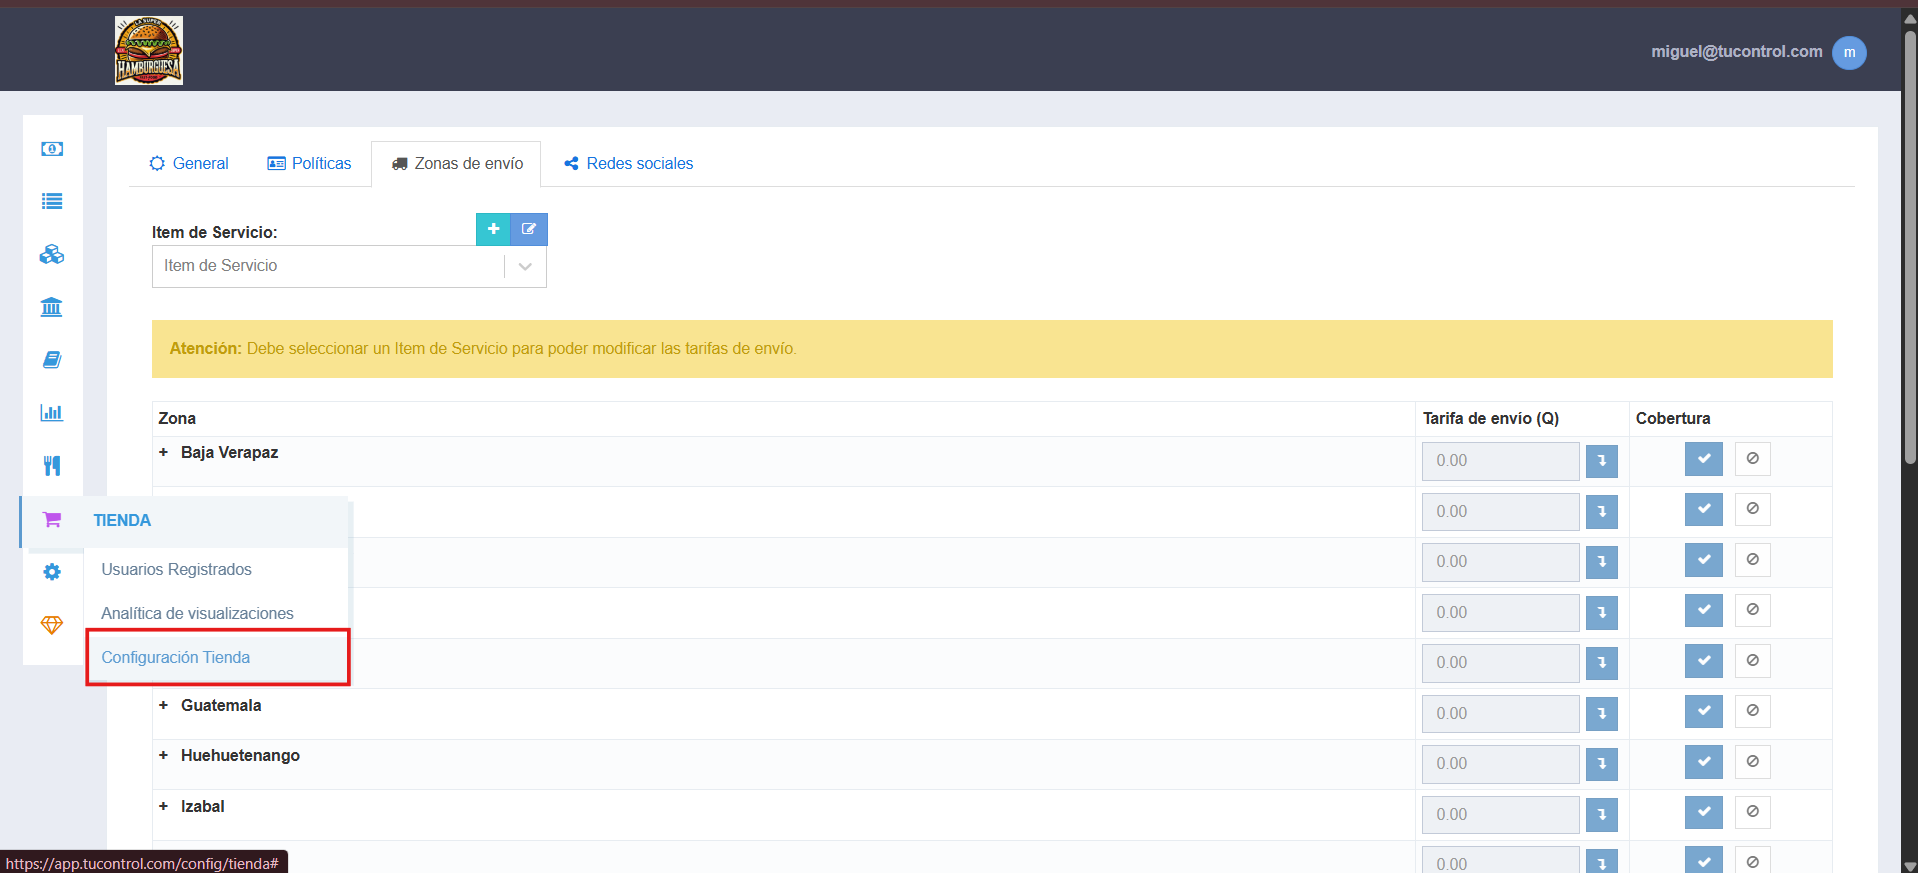Click the shopping cart sidebar icon

(52, 520)
